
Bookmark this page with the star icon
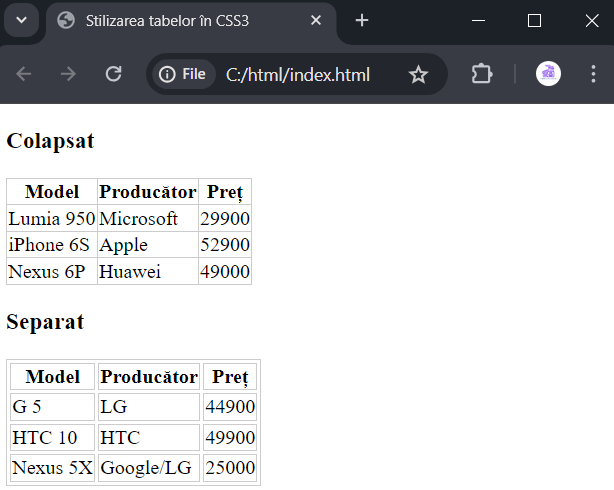click(x=418, y=74)
